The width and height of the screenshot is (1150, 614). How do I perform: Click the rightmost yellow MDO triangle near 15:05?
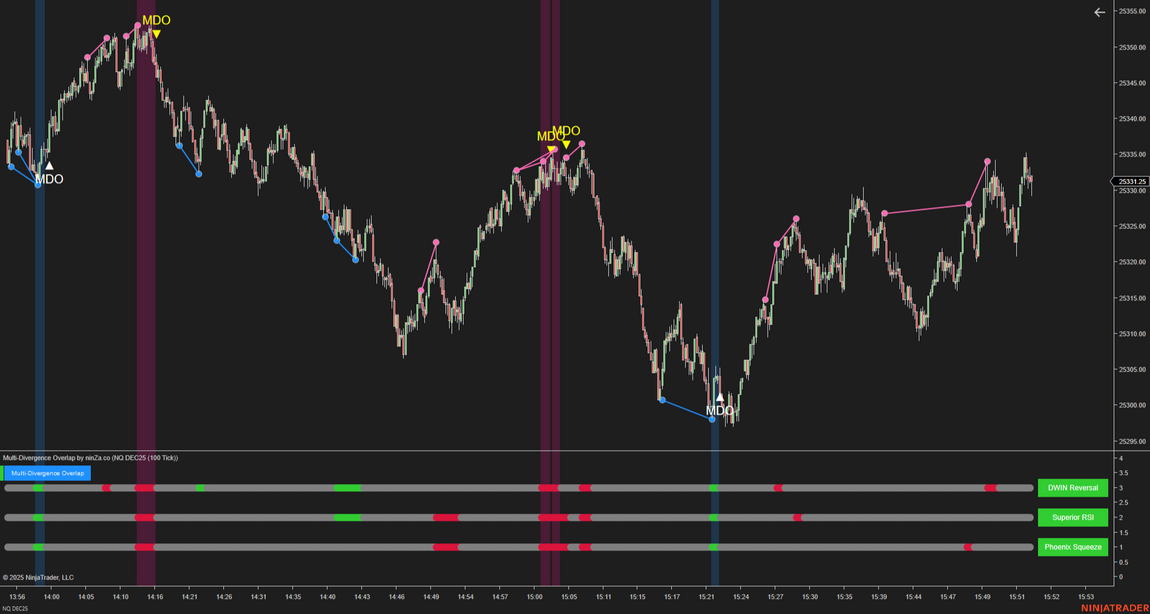click(566, 145)
